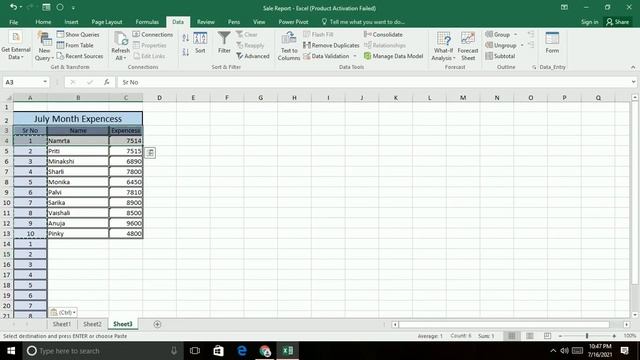
Task: Open Get External Data menu
Action: (x=16, y=47)
